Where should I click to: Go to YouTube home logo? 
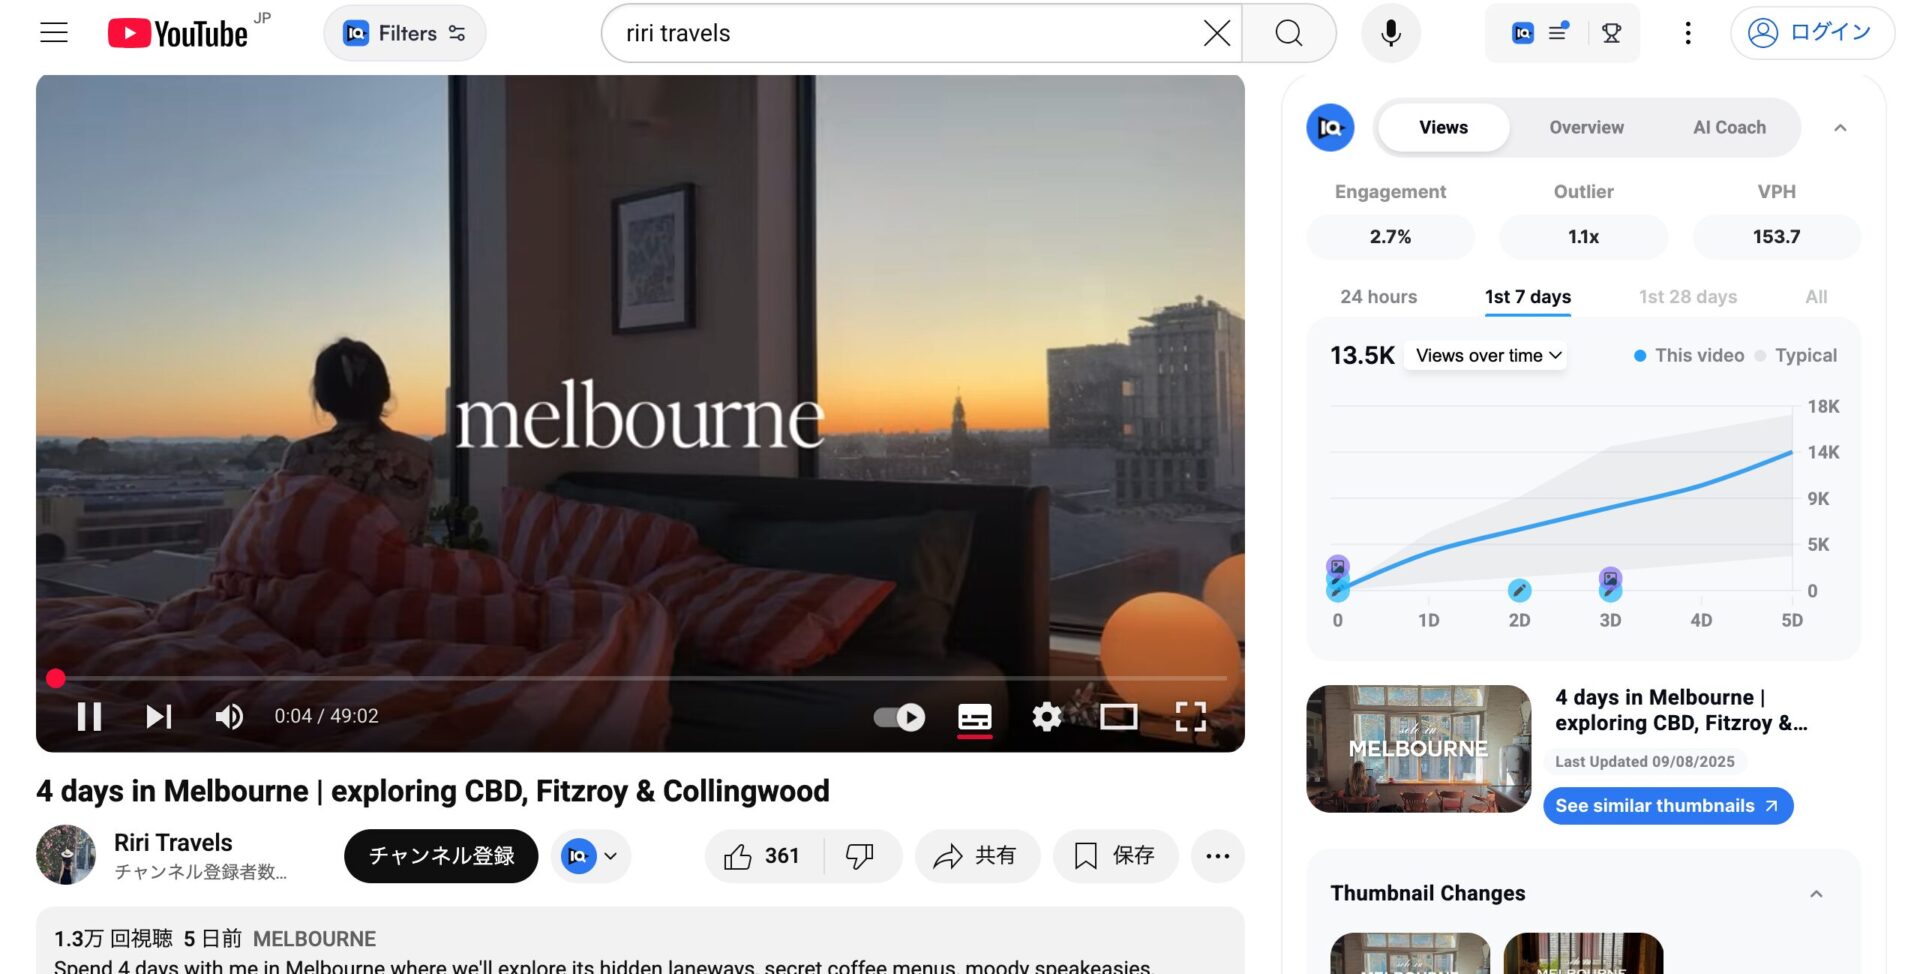[x=178, y=33]
